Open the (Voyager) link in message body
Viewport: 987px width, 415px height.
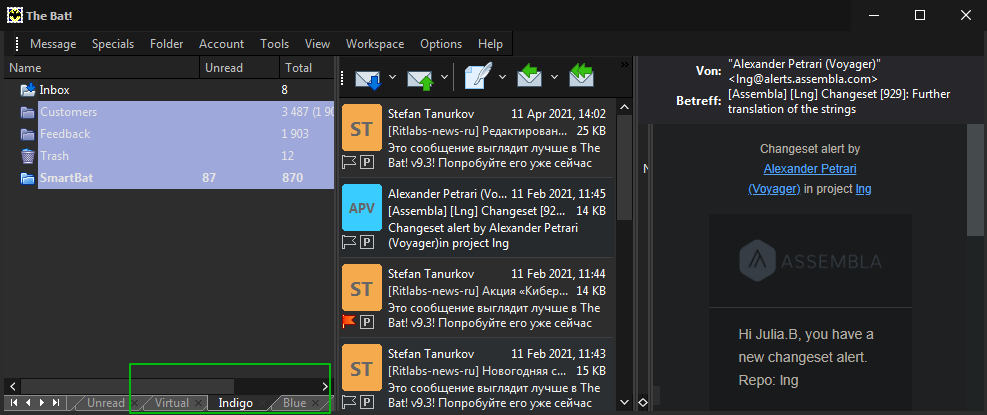coord(774,189)
